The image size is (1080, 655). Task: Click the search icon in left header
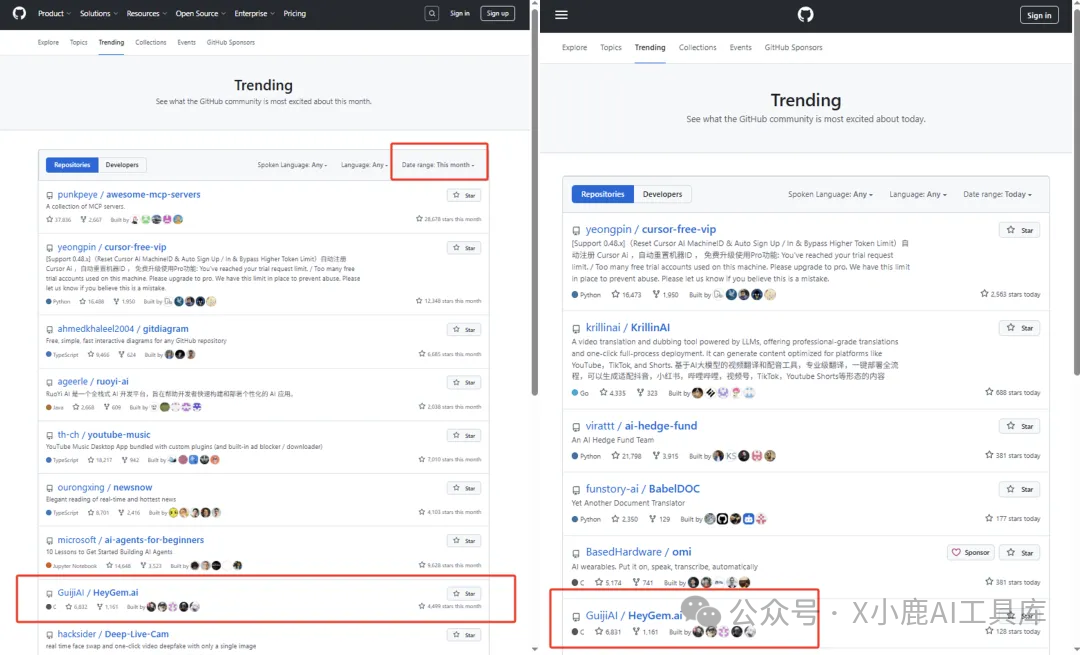coord(432,13)
